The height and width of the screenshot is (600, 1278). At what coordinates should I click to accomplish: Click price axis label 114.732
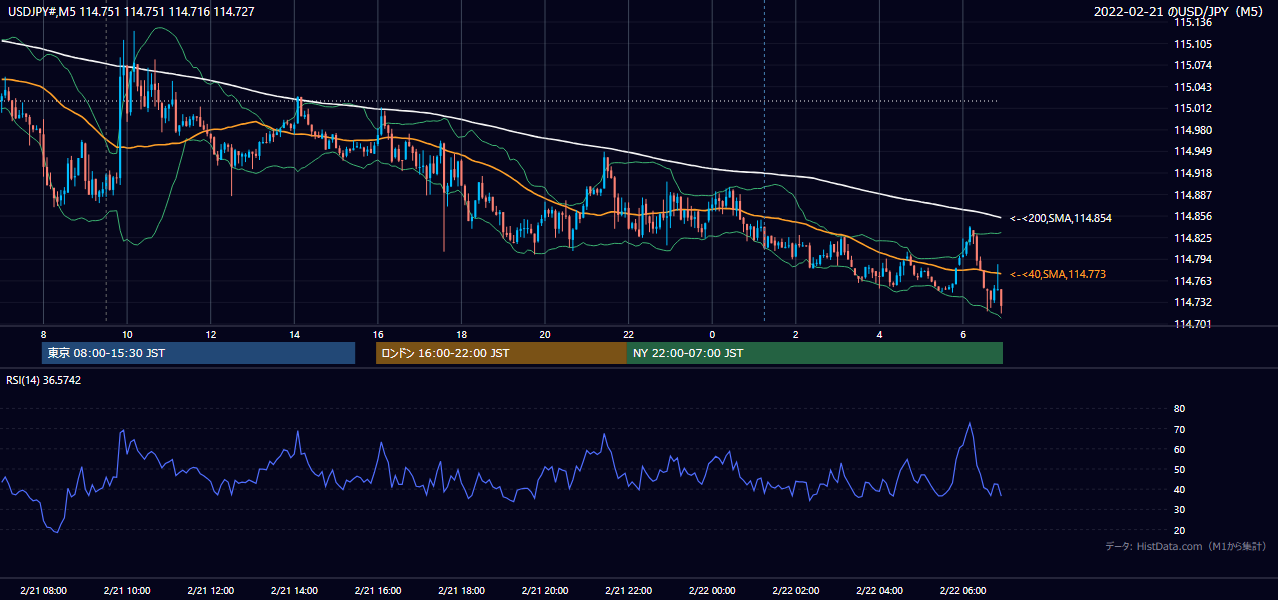pos(1193,302)
